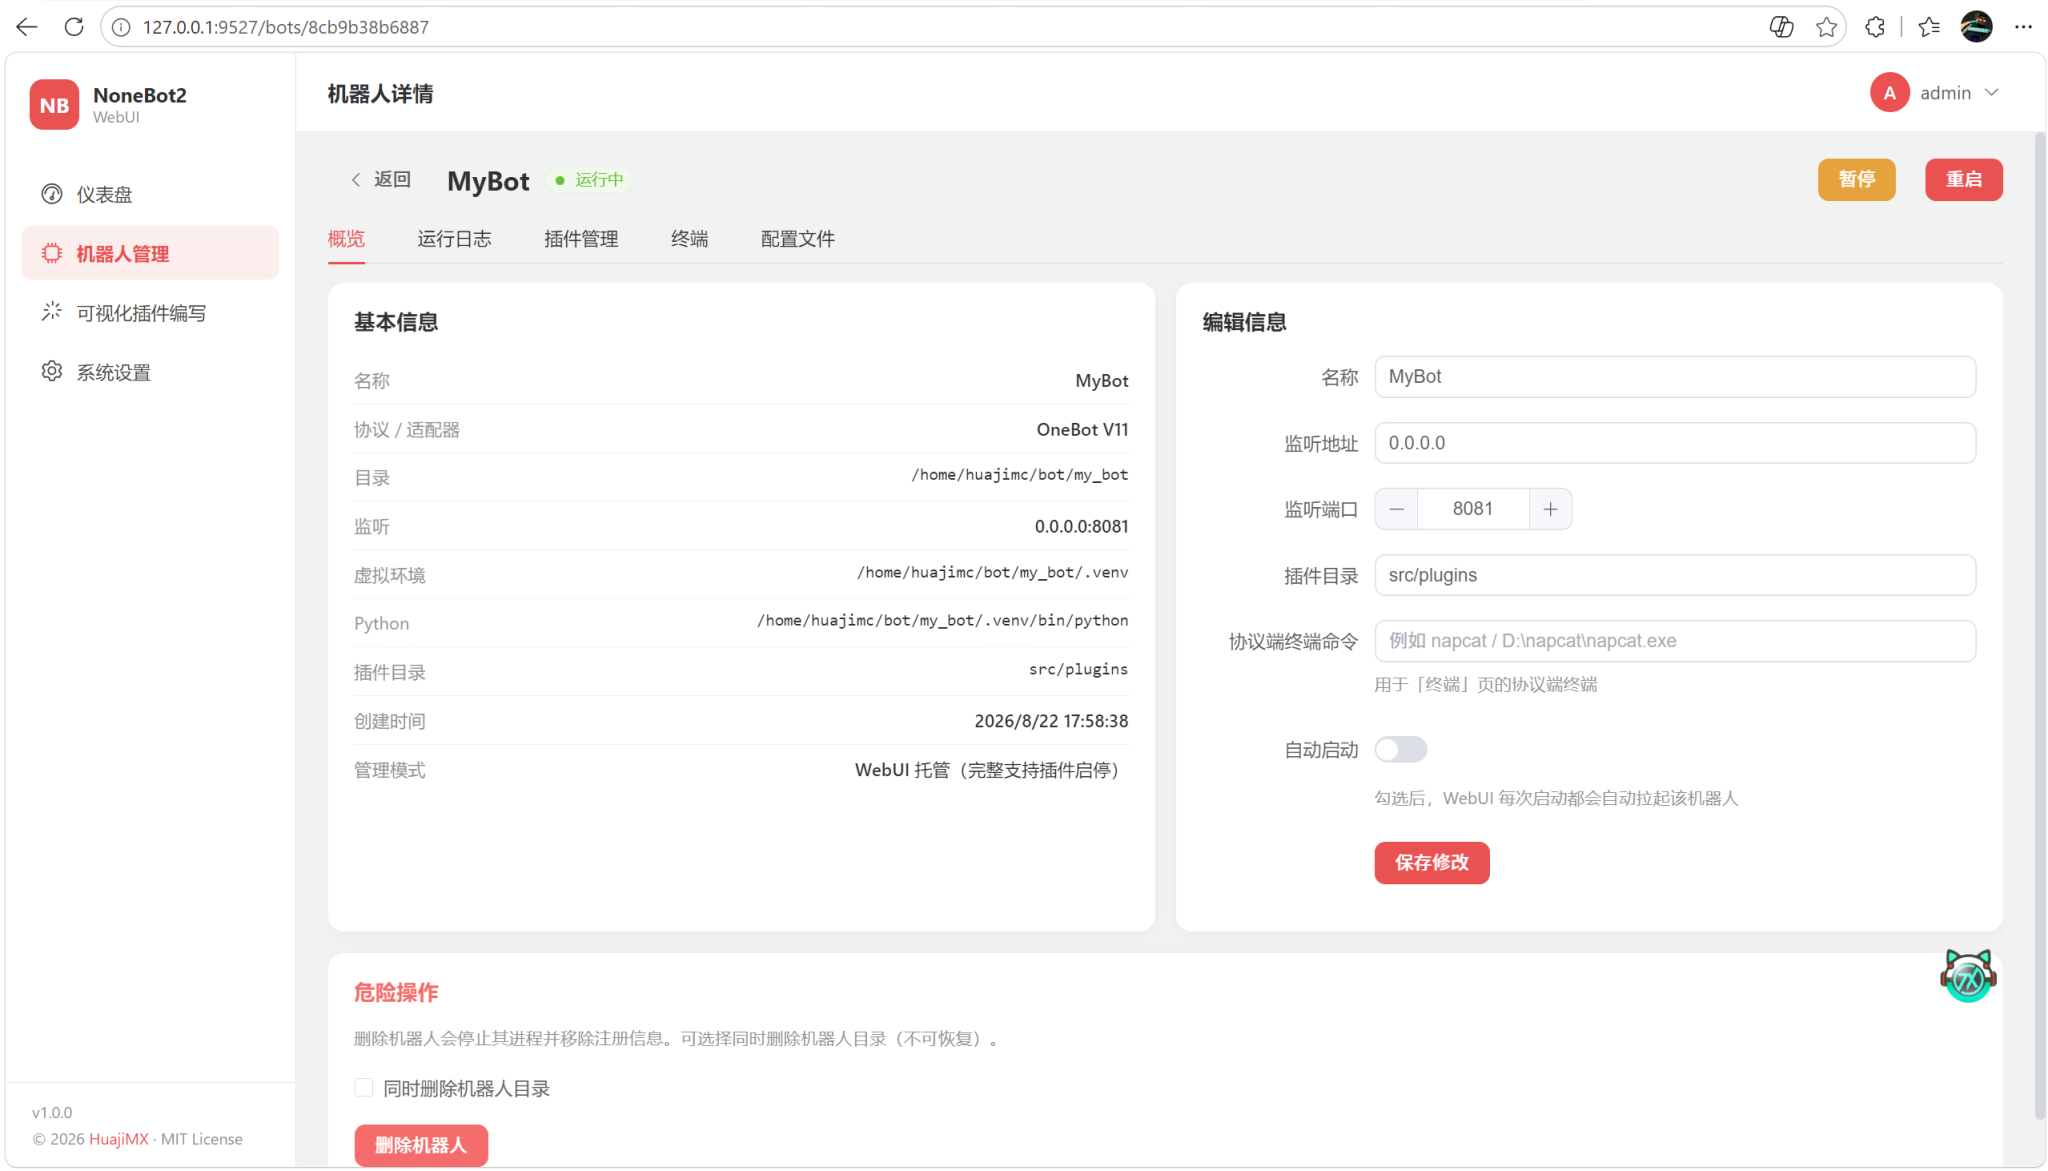2048x1171 pixels.
Task: Click the directory value /home/huajimc/bot/my_bot
Action: 1019,475
